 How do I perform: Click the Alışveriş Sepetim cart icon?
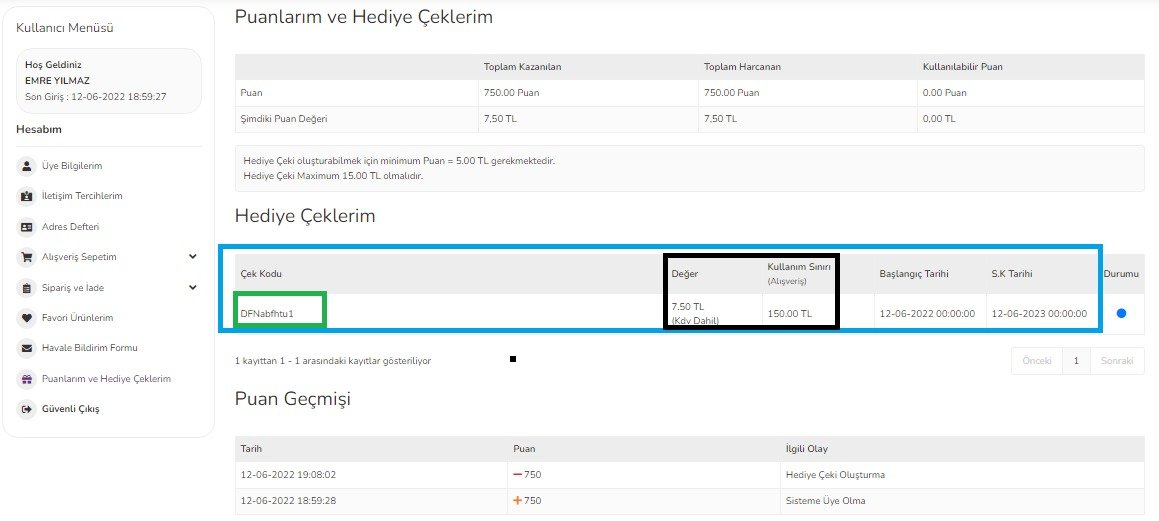tap(27, 257)
